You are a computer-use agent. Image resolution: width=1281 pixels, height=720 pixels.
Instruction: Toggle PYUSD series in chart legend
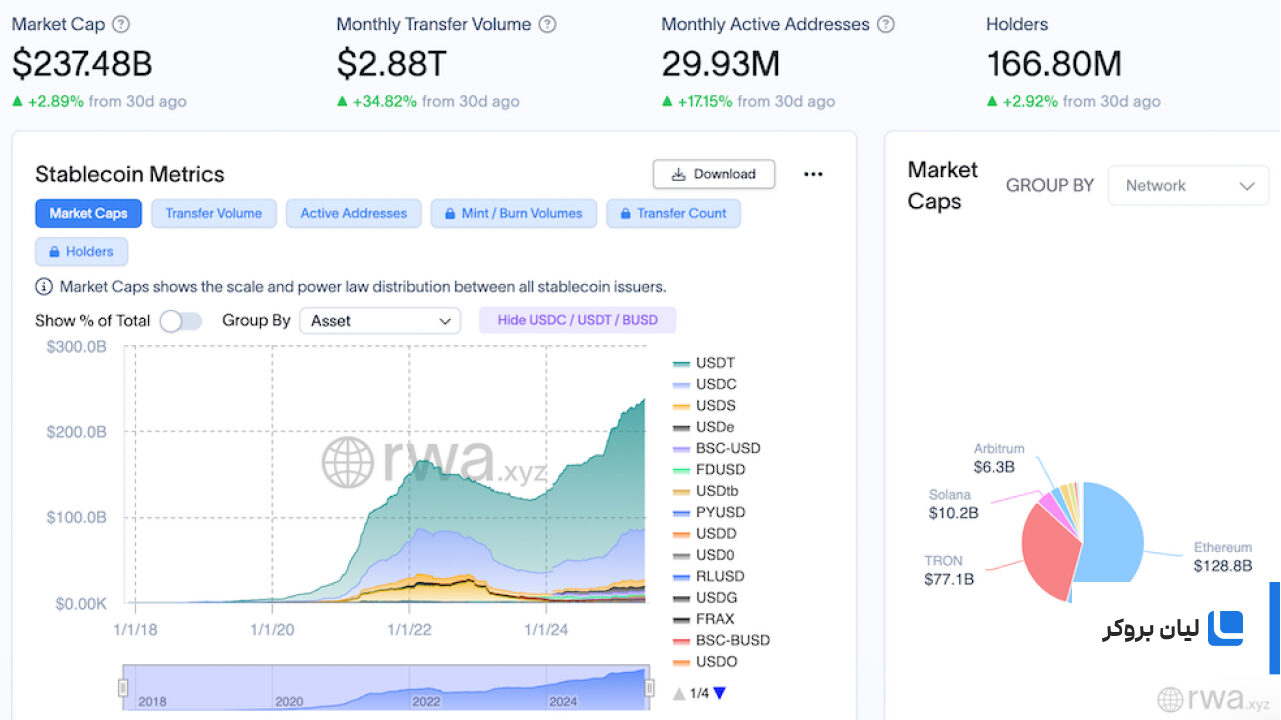tap(709, 512)
